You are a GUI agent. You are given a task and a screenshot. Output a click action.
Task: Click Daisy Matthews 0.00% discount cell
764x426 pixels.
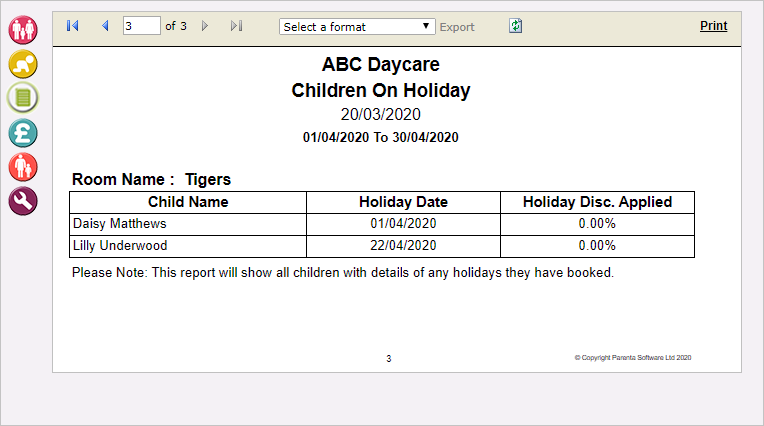pyautogui.click(x=597, y=224)
